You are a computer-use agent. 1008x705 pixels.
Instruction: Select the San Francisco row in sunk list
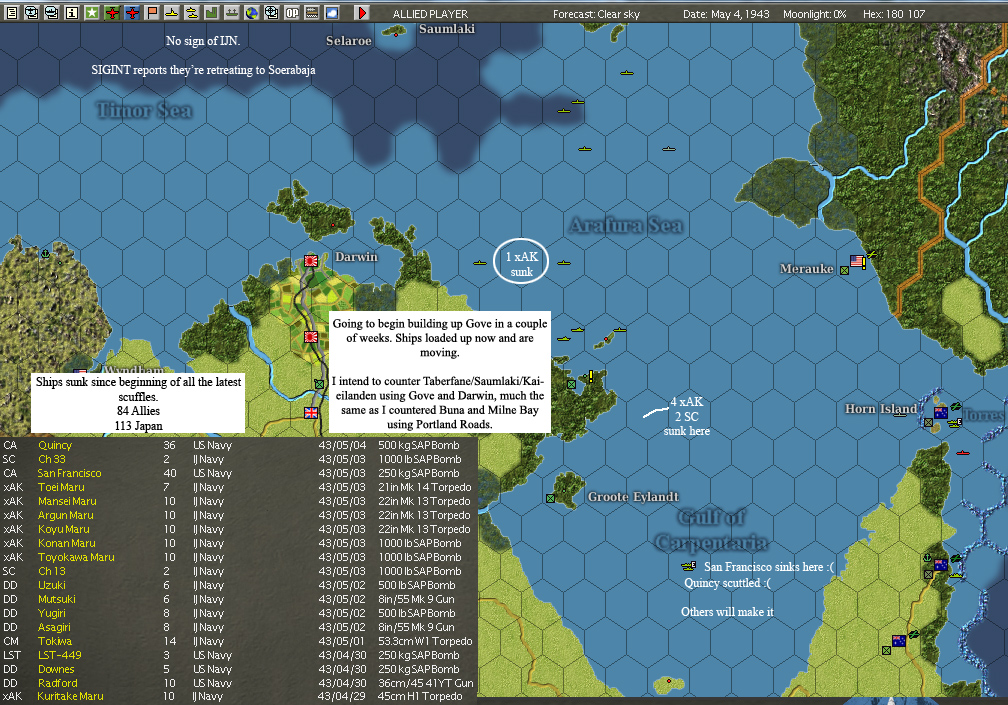pos(238,473)
